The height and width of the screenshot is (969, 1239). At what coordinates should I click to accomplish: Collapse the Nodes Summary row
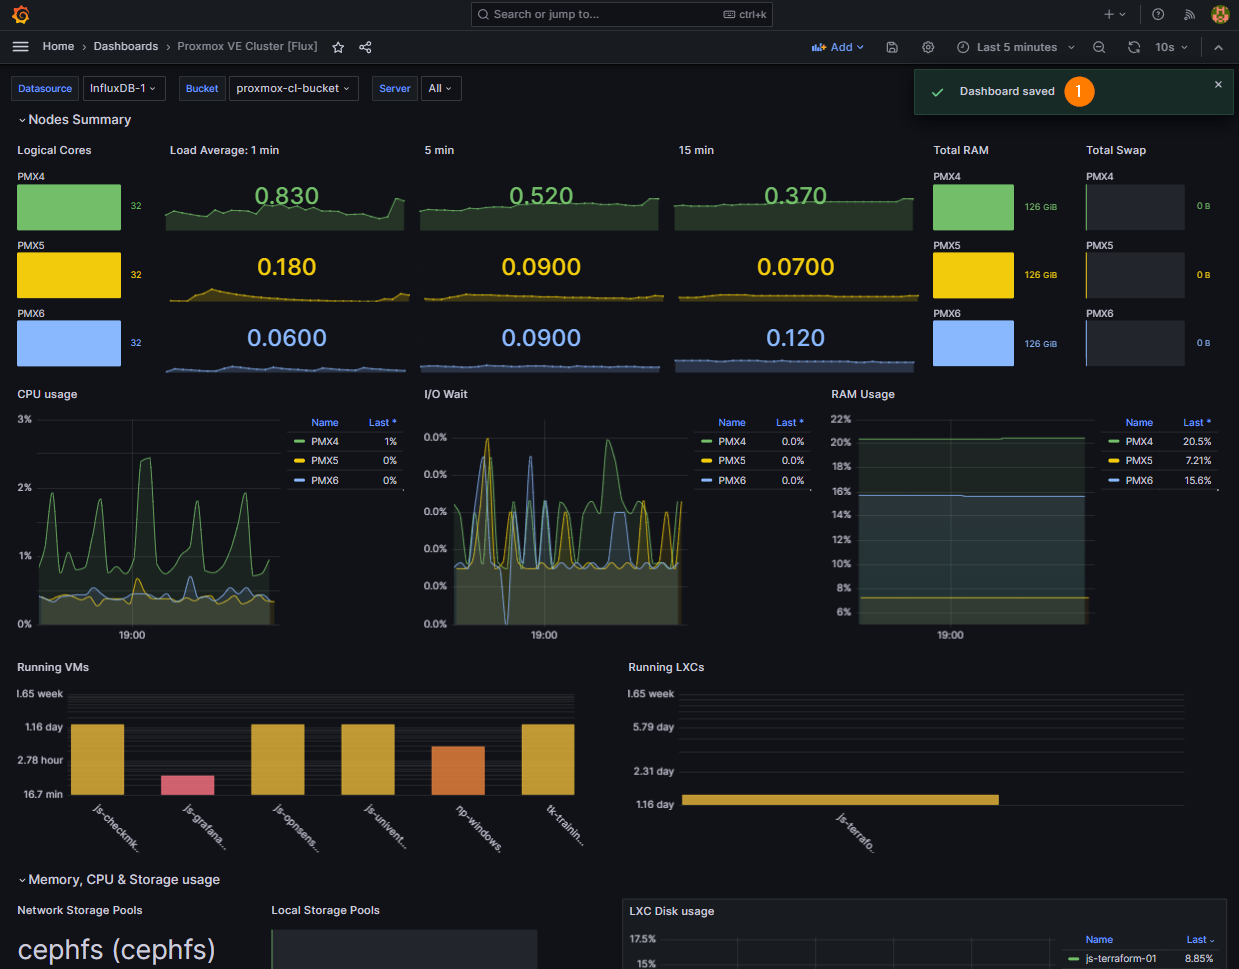coord(75,119)
